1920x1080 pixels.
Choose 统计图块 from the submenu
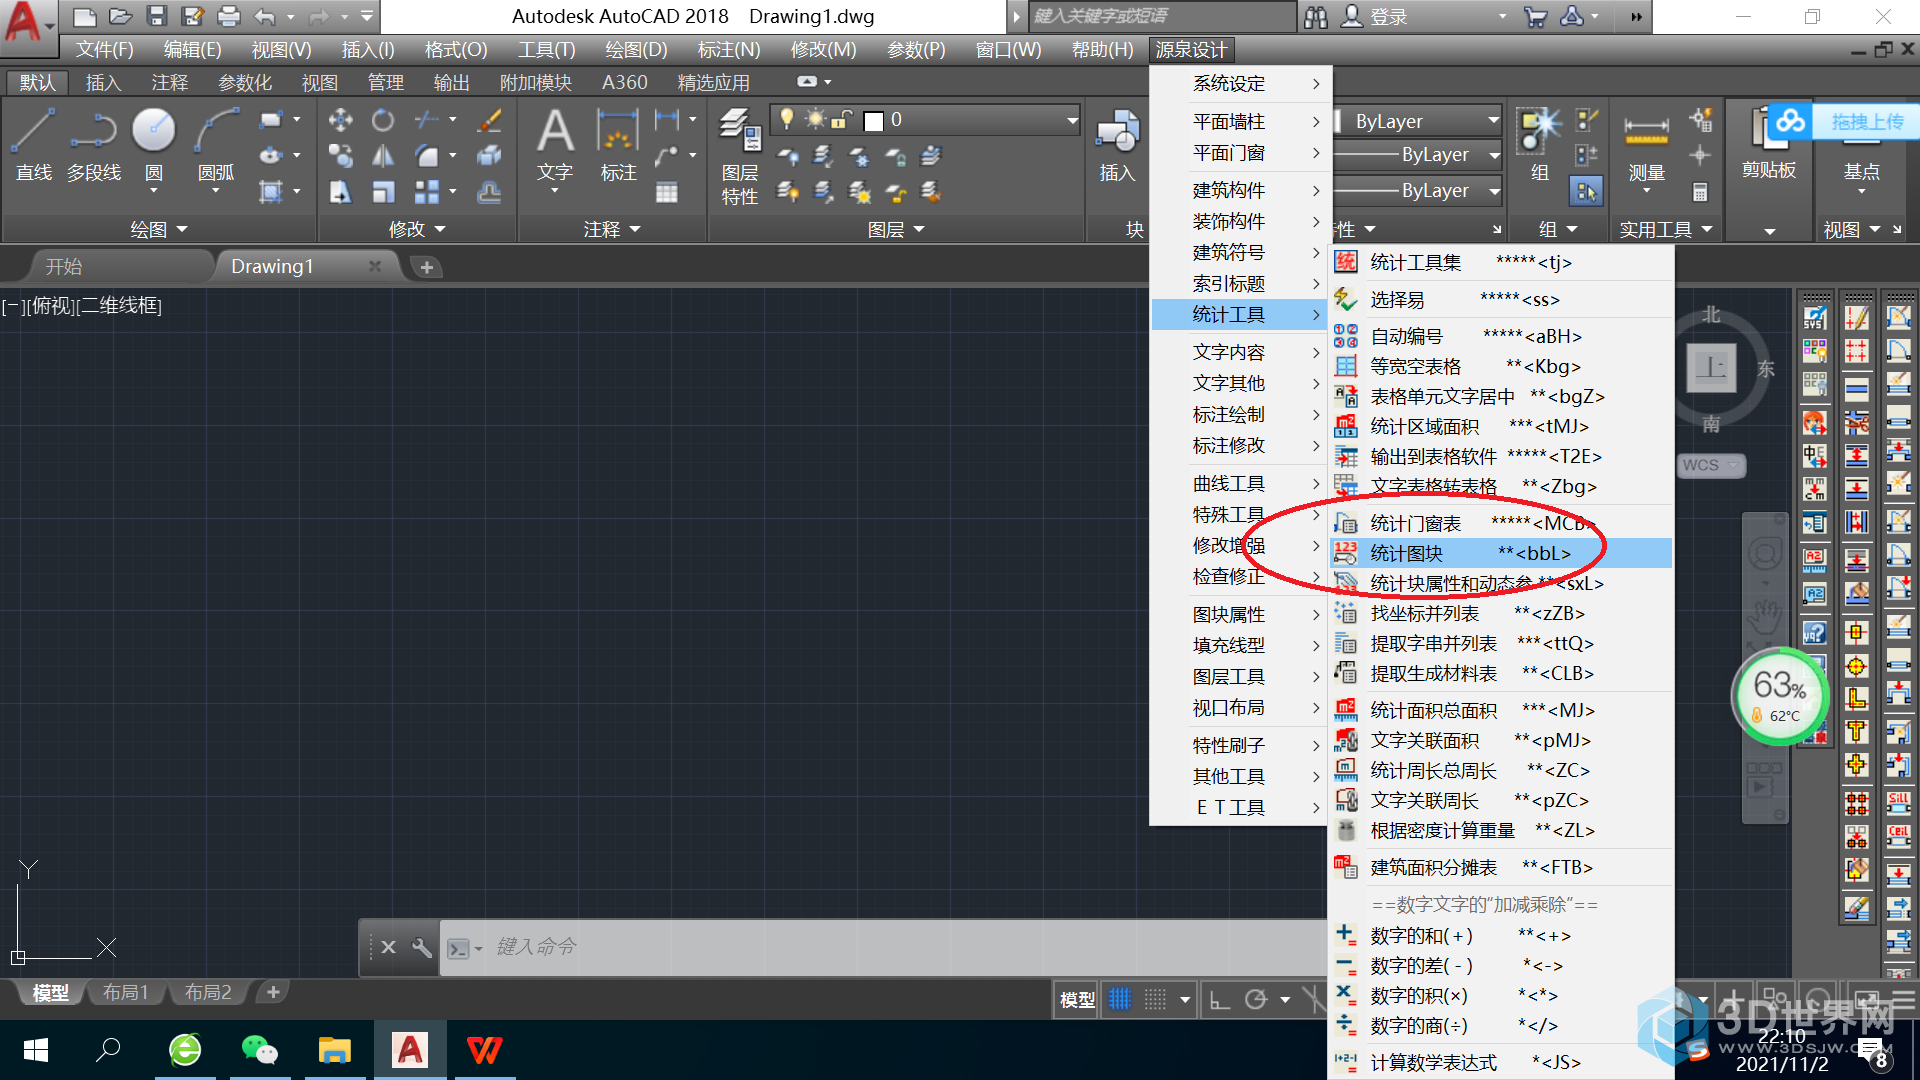coord(1501,553)
